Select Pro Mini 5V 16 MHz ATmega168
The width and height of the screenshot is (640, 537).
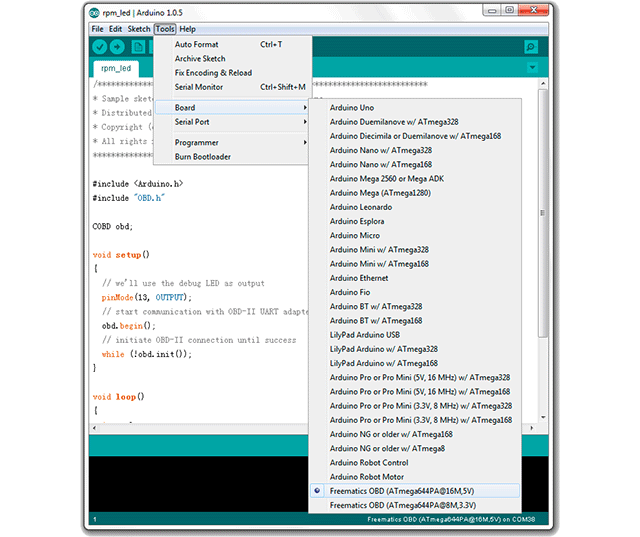pyautogui.click(x=415, y=392)
